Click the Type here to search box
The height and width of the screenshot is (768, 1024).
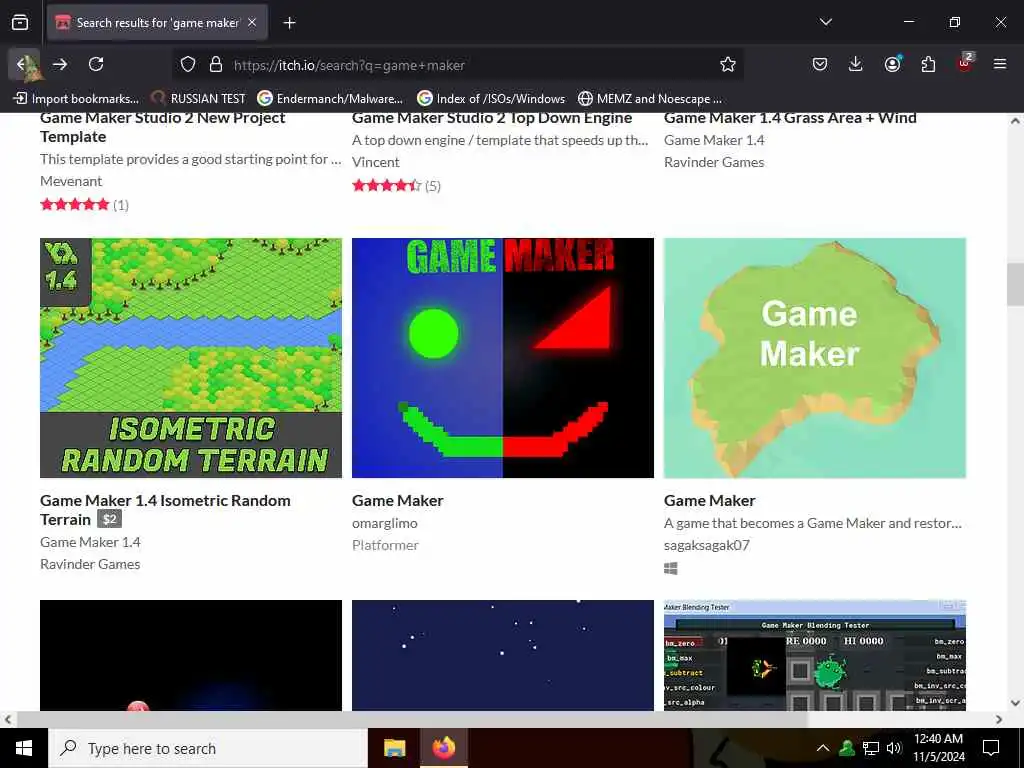click(208, 748)
